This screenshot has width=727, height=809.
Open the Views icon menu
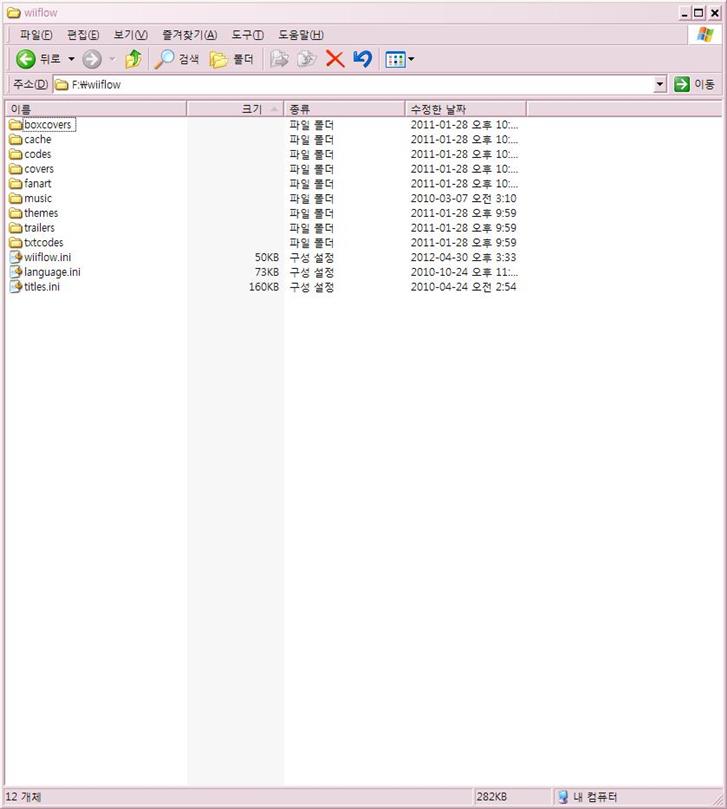click(395, 59)
